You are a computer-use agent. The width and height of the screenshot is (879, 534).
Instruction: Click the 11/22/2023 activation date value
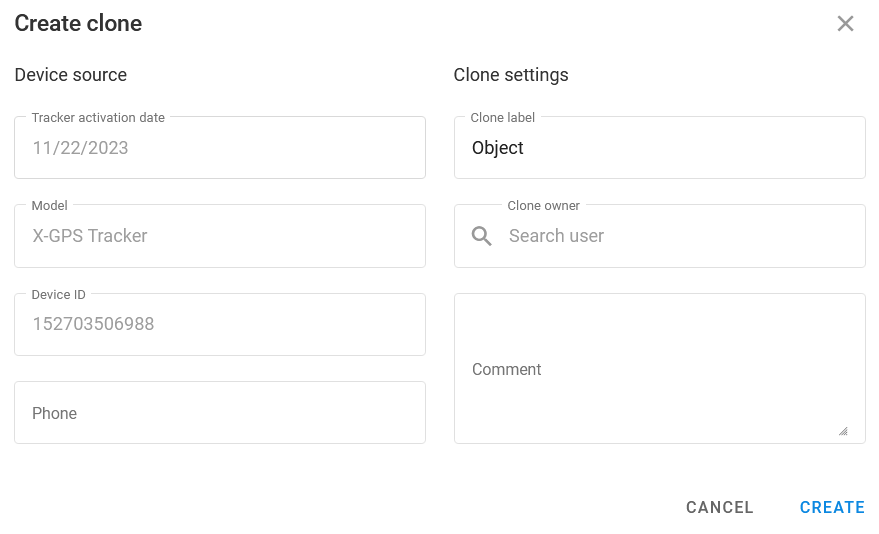tap(81, 148)
